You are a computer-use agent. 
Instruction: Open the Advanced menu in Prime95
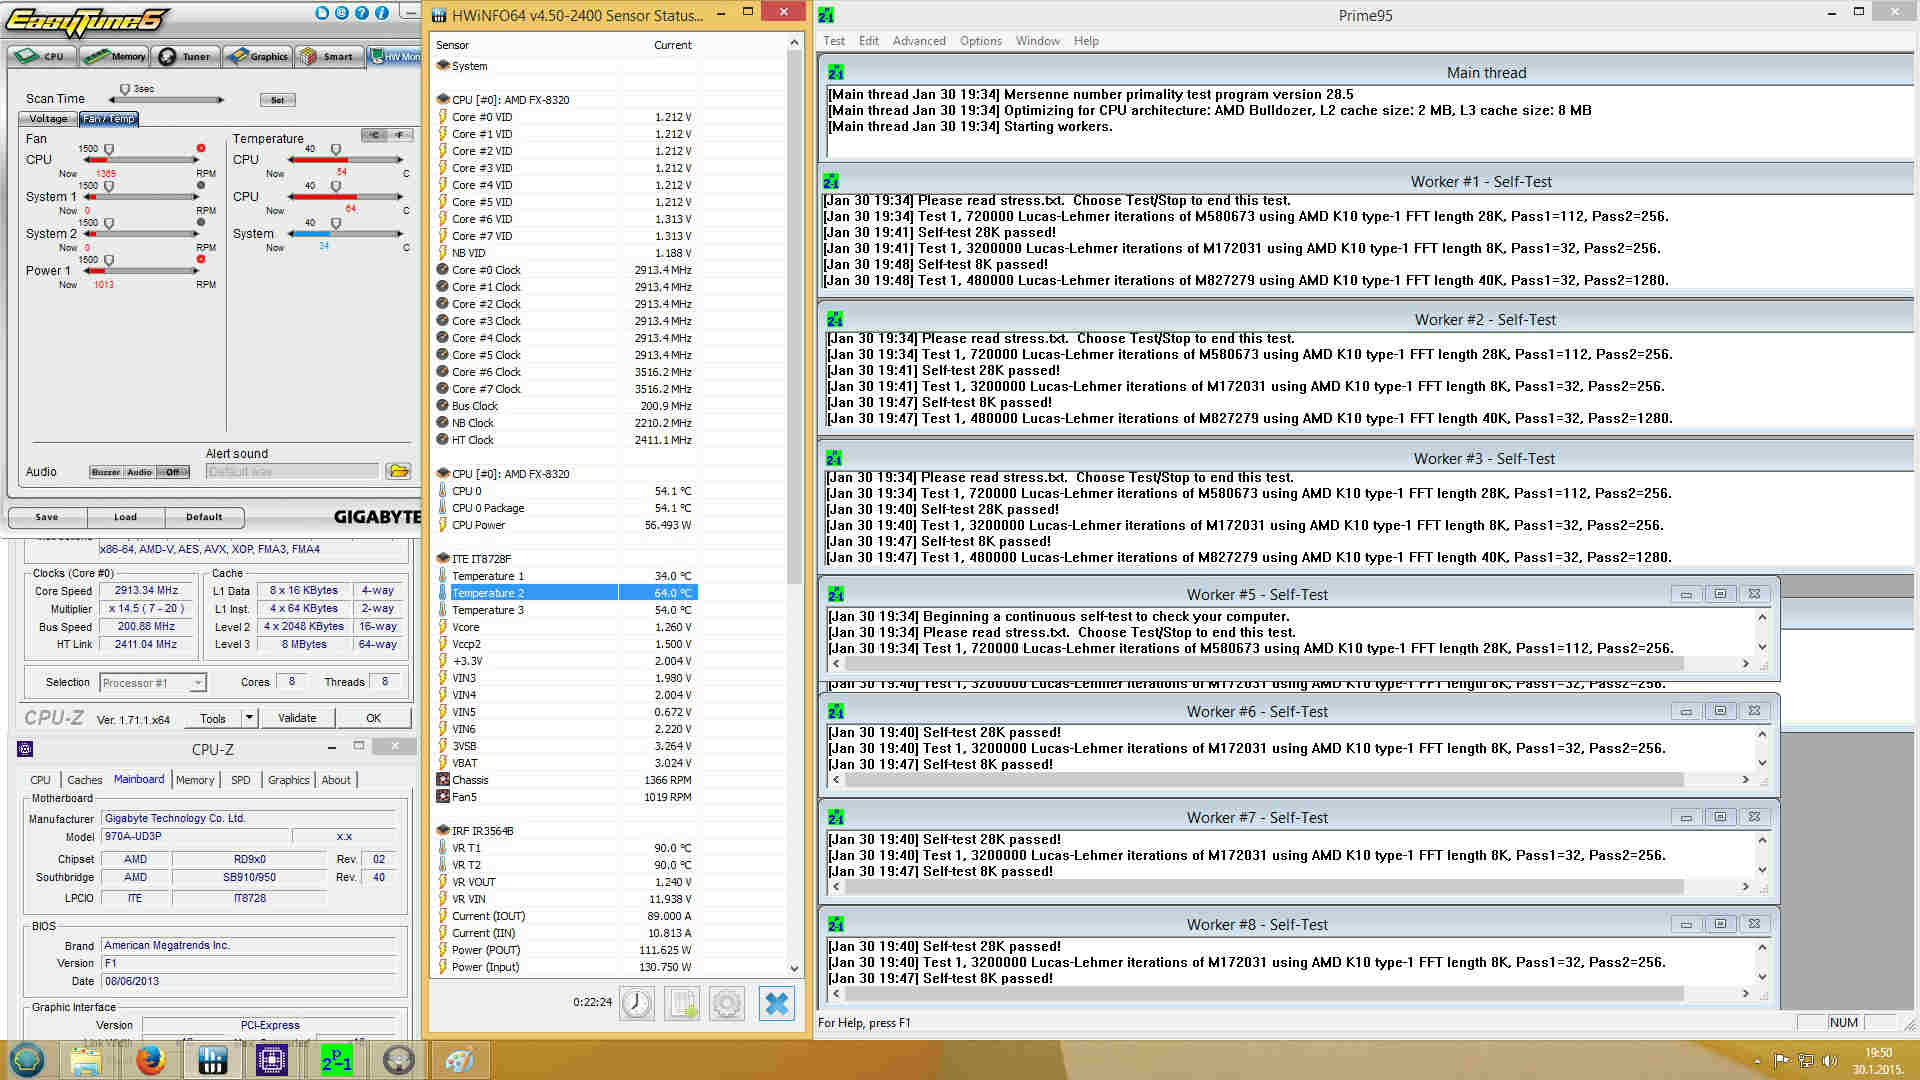(918, 41)
